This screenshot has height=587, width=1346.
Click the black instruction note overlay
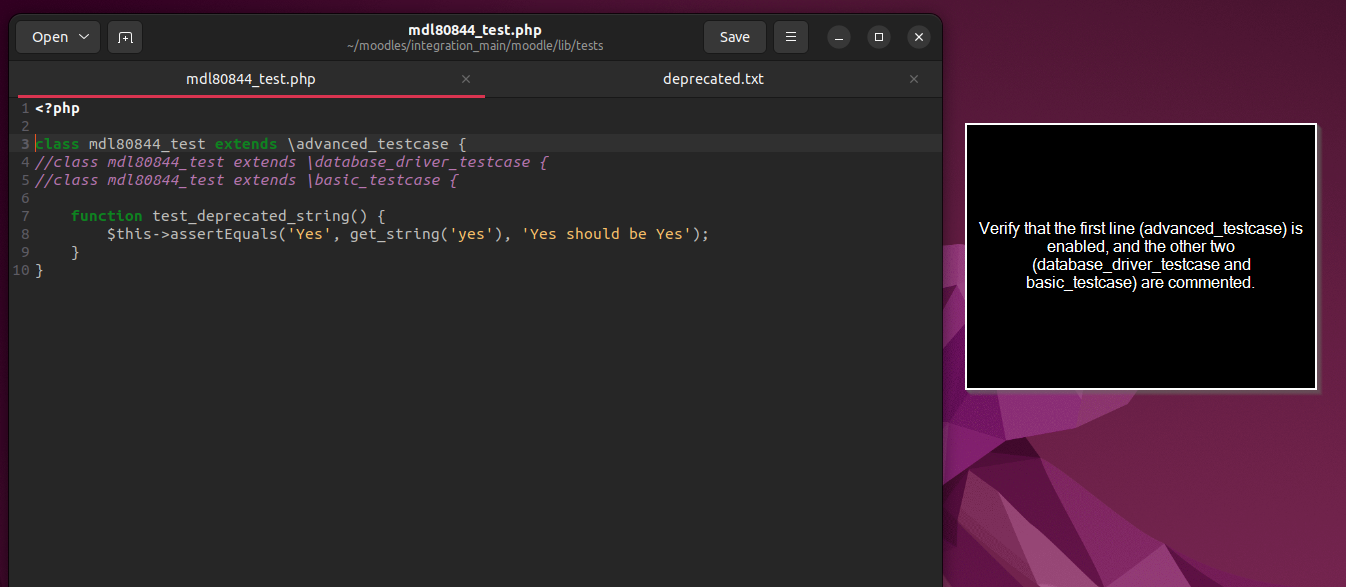click(x=1141, y=256)
